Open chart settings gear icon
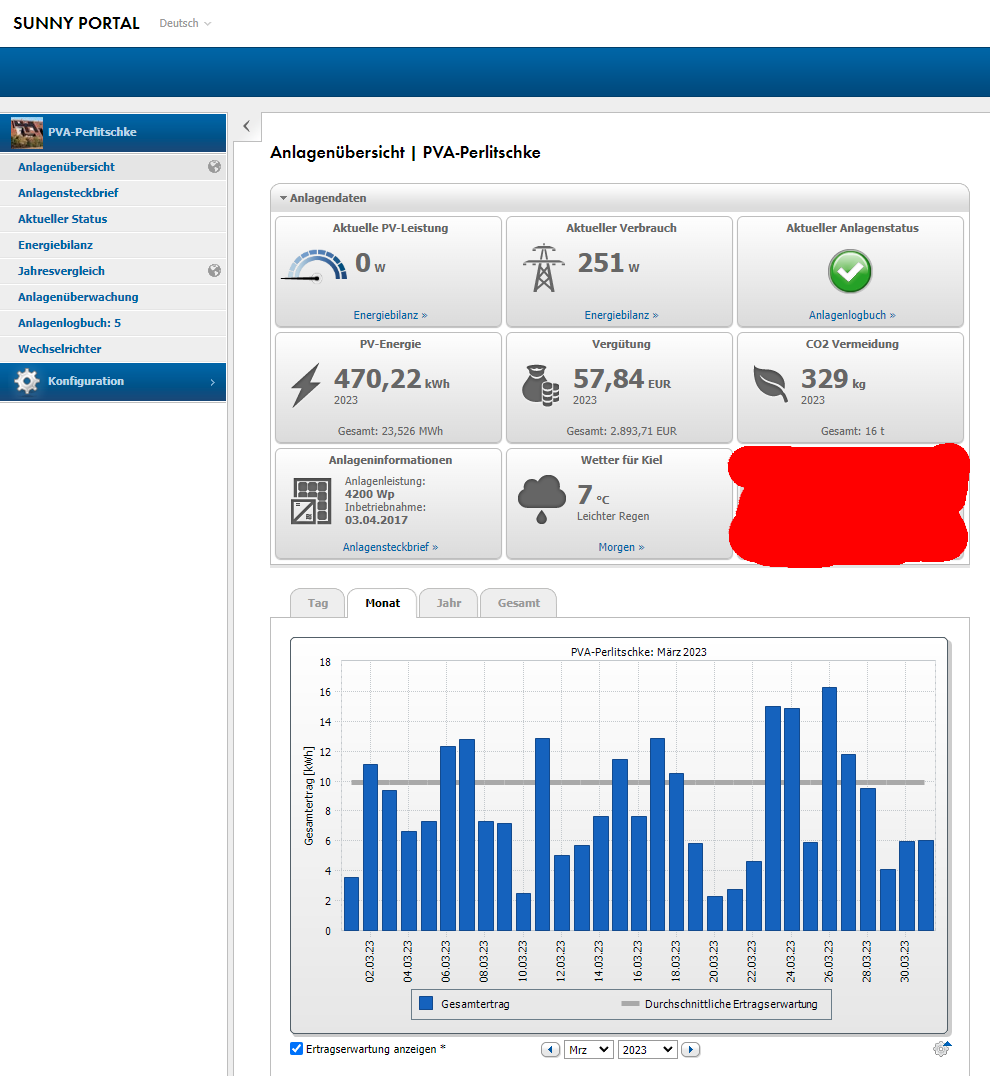Viewport: 990px width, 1076px height. tap(941, 1049)
